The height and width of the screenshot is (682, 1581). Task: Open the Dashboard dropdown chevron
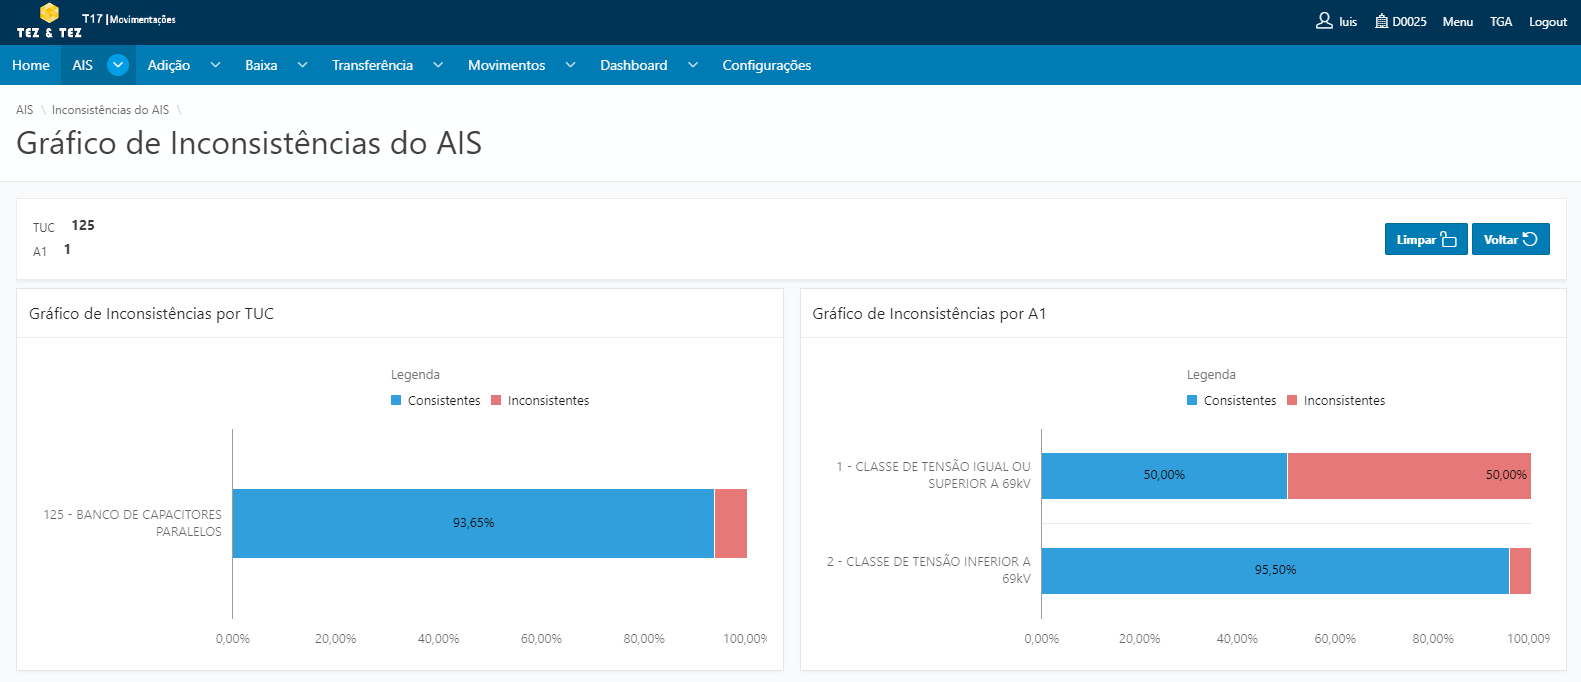tap(692, 65)
